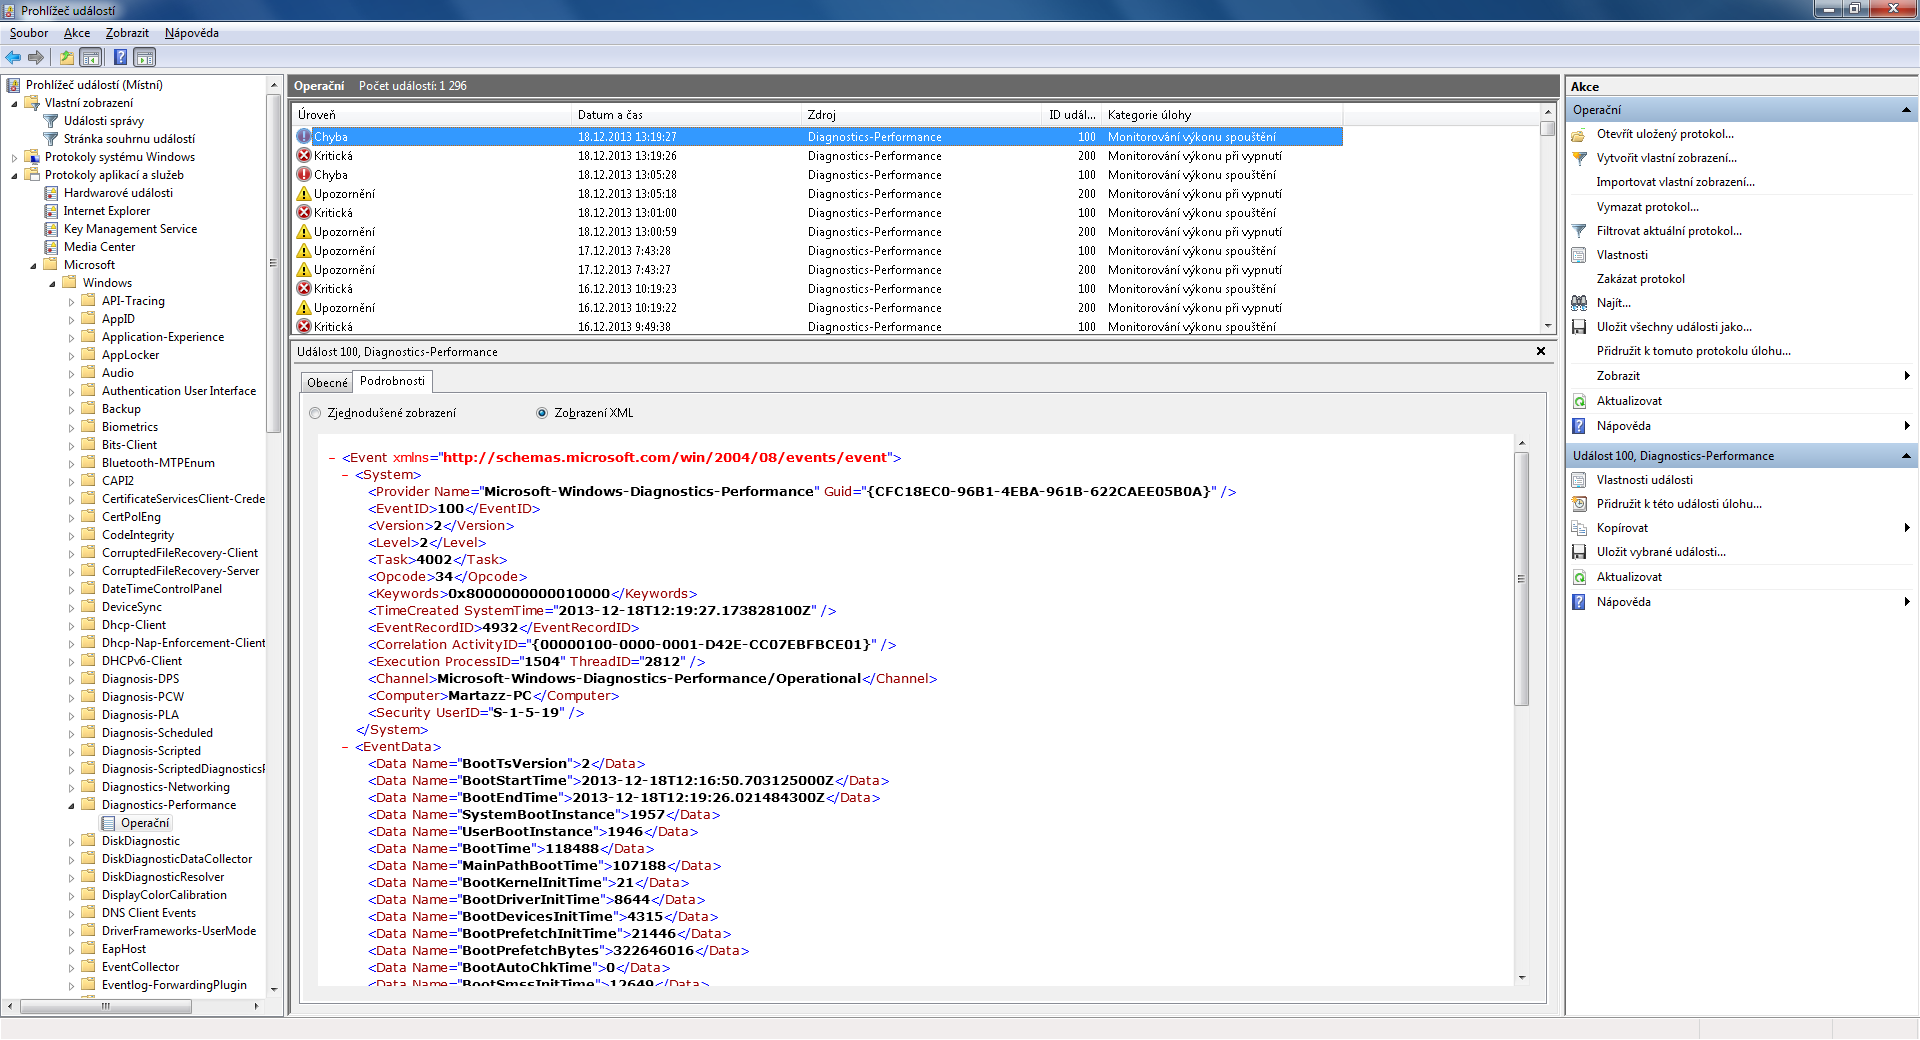Click the folder-up icon in toolbar
The height and width of the screenshot is (1040, 1920).
66,58
